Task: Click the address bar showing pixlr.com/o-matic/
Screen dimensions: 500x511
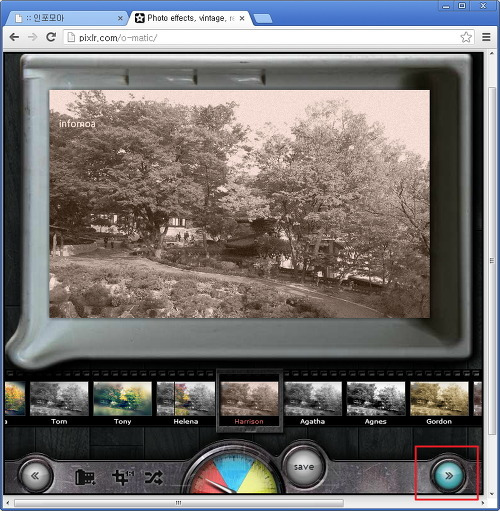Action: pyautogui.click(x=269, y=37)
